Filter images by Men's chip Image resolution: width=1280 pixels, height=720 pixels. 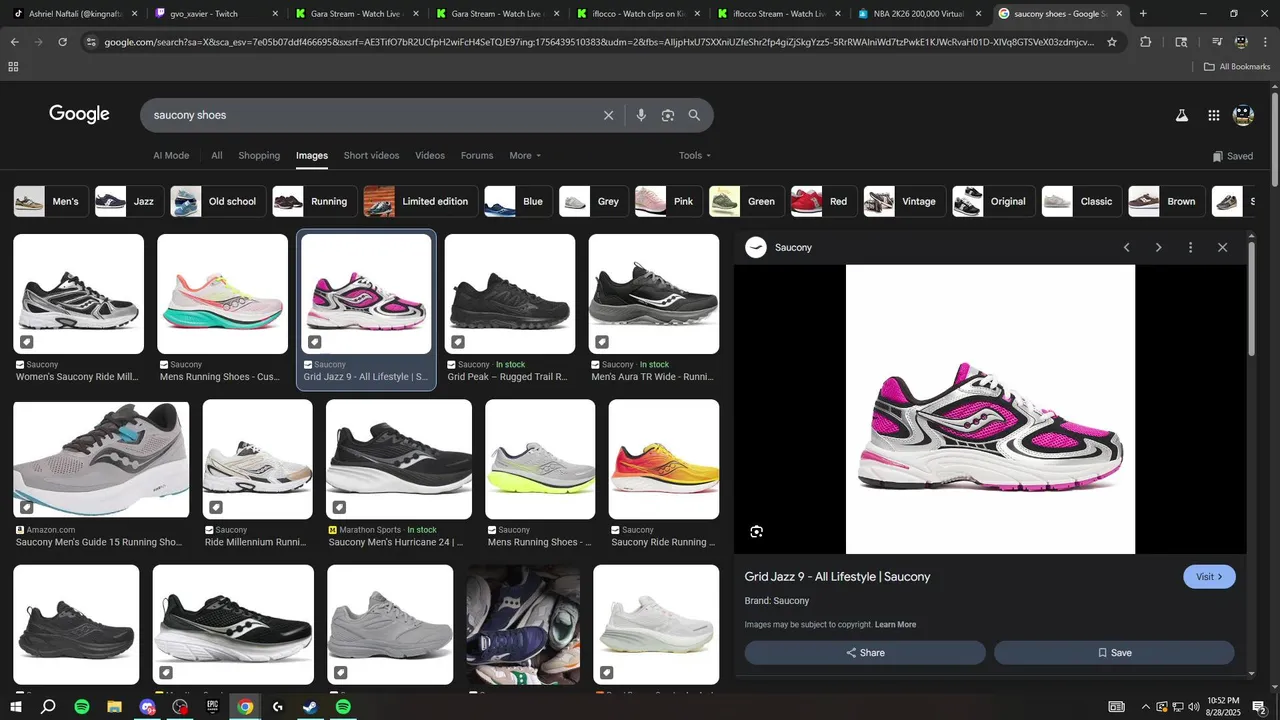[x=51, y=201]
